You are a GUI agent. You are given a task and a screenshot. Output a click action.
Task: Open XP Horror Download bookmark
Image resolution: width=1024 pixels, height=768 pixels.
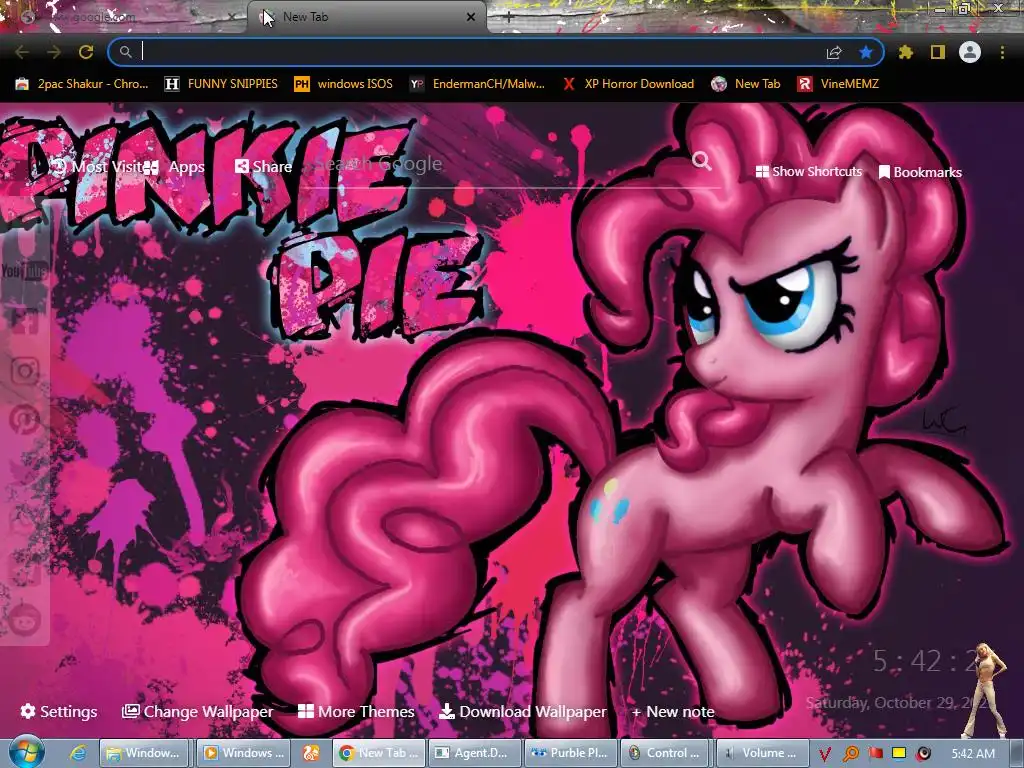point(628,84)
